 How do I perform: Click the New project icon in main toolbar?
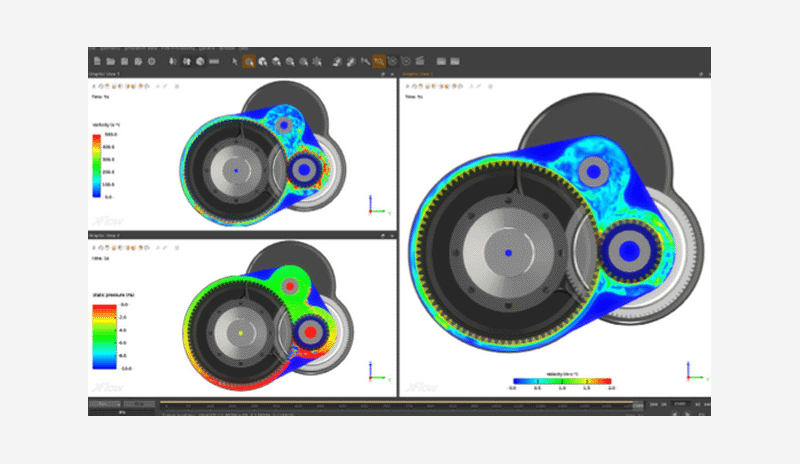tap(95, 61)
